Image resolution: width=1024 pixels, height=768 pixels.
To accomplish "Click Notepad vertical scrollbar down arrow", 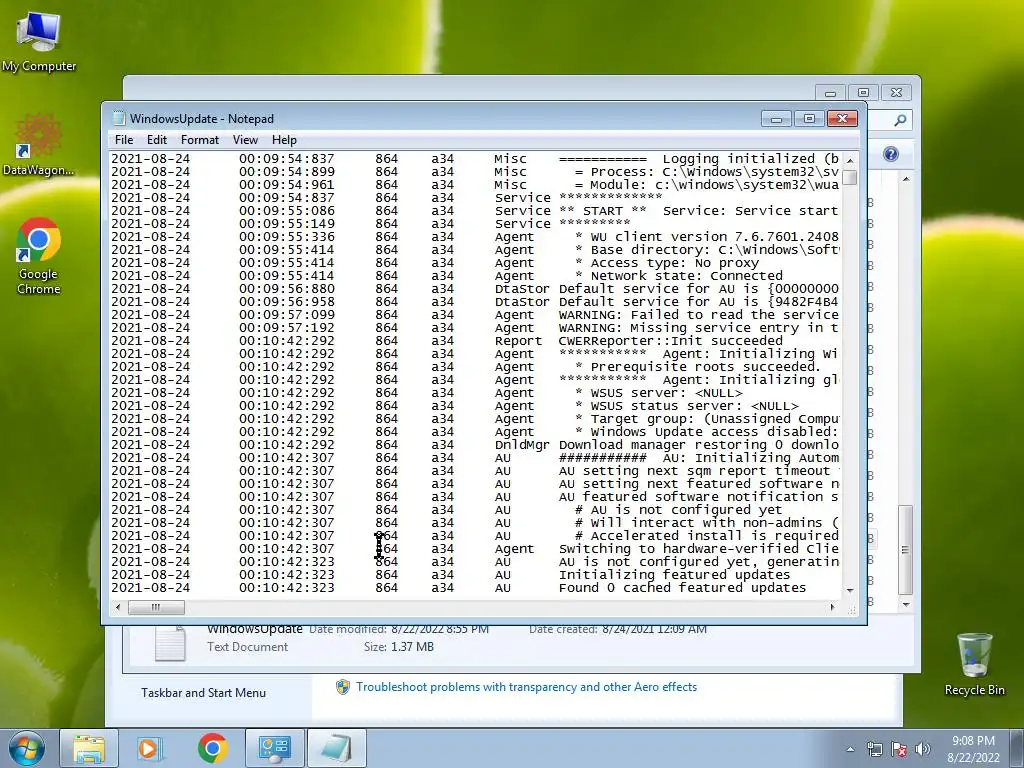I will pyautogui.click(x=850, y=590).
